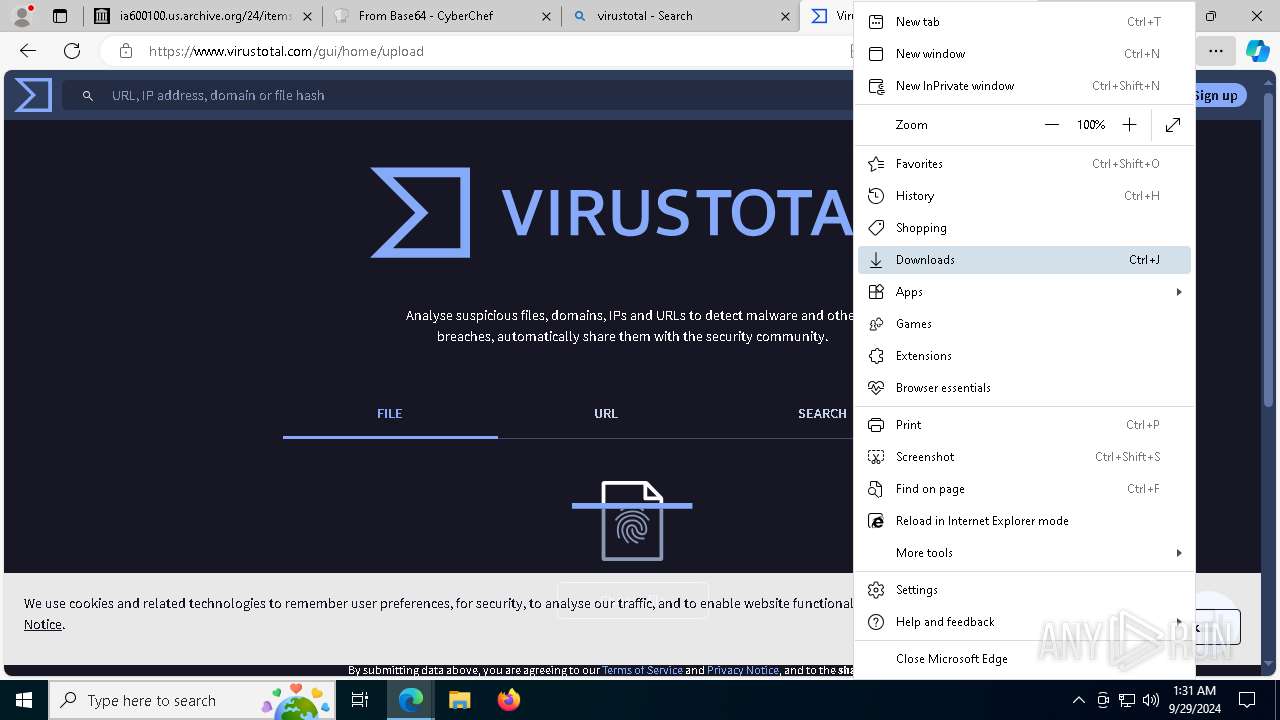Click the site lock icon in the address bar

pyautogui.click(x=125, y=51)
